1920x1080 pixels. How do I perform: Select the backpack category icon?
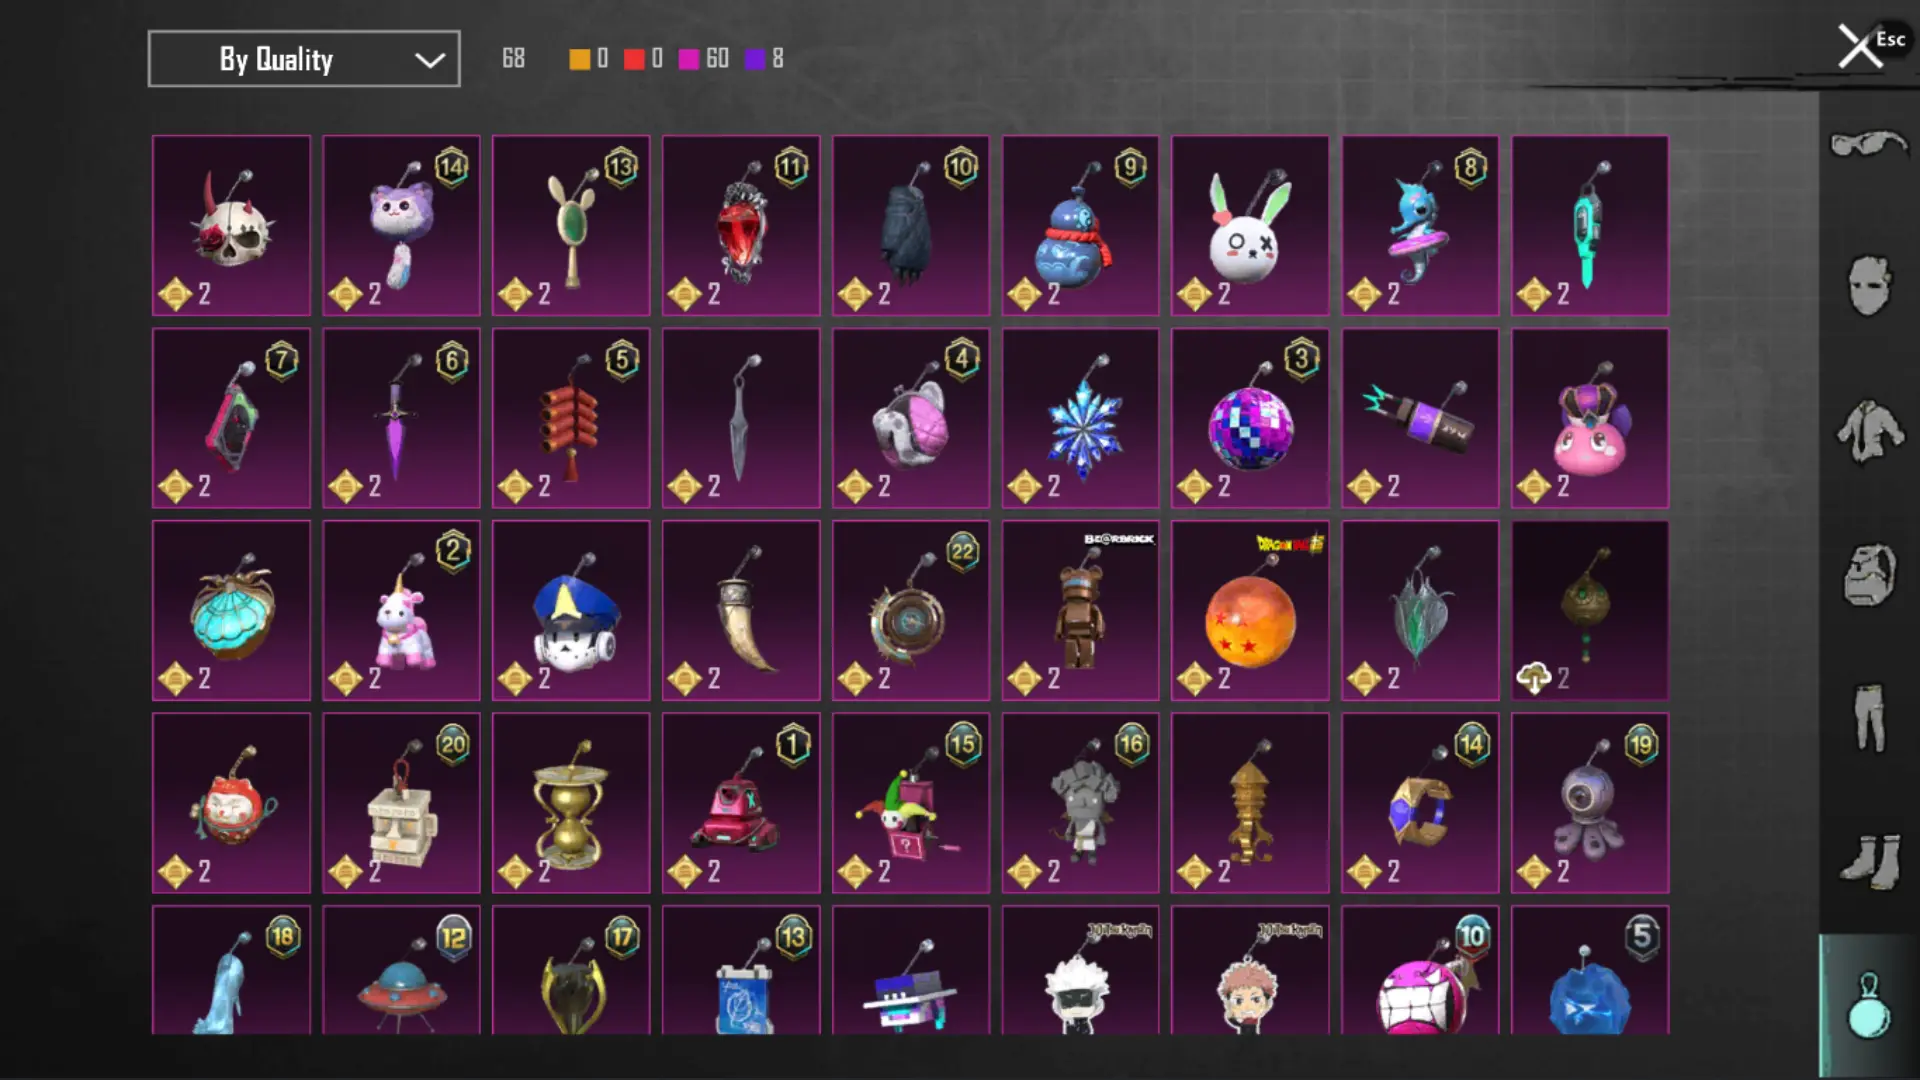(1869, 574)
